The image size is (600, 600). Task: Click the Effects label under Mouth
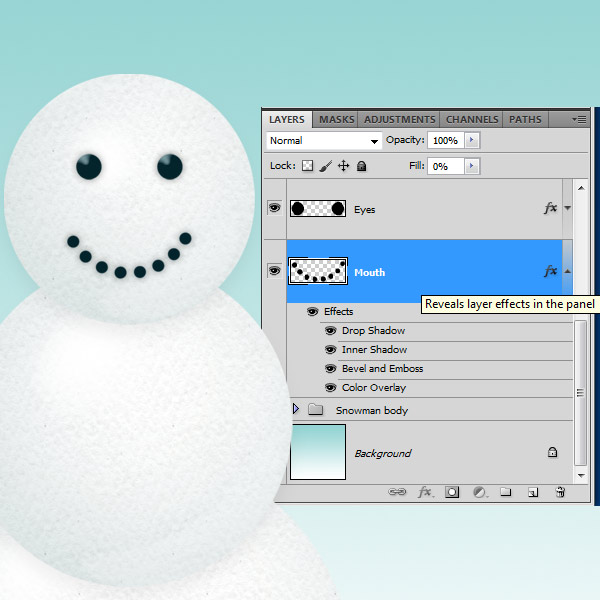click(x=339, y=311)
